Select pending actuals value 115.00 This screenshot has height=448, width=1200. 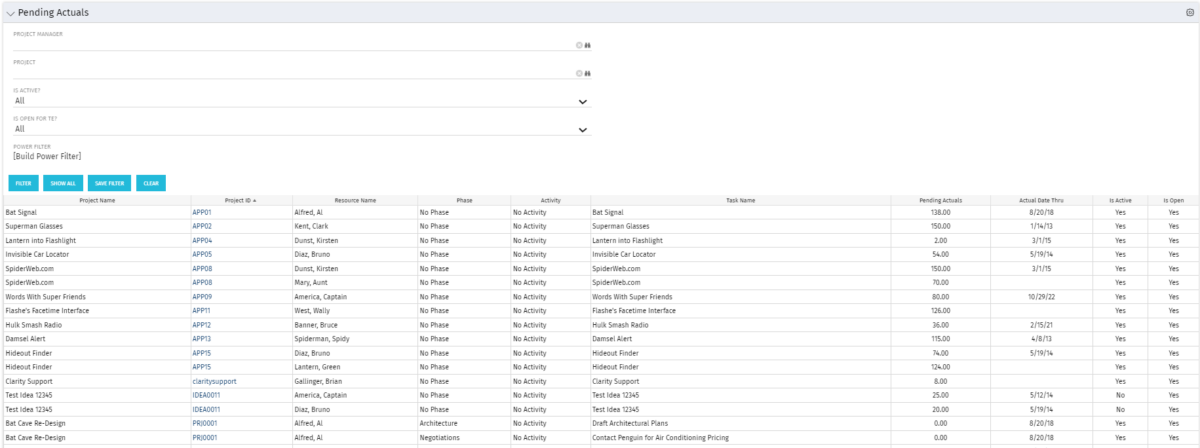940,339
